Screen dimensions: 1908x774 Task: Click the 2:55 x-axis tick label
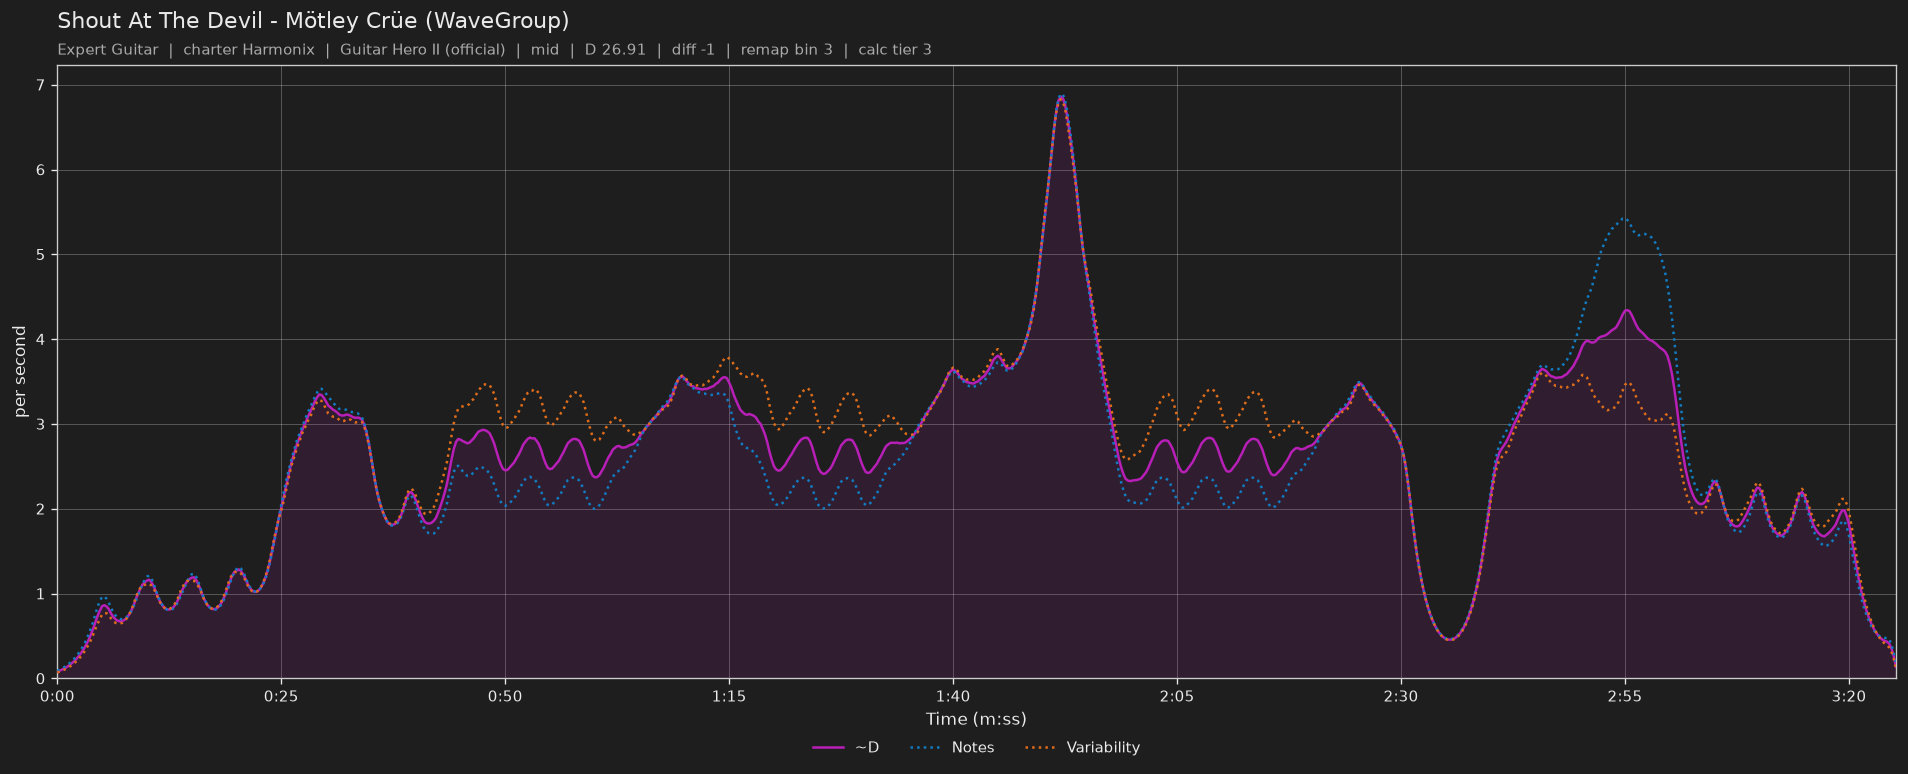(x=1625, y=696)
